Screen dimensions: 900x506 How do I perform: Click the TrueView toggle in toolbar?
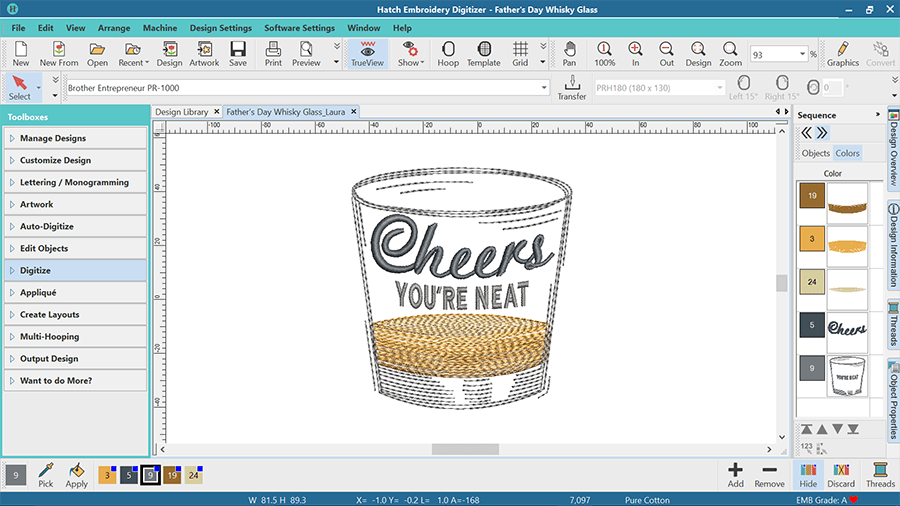[x=367, y=53]
